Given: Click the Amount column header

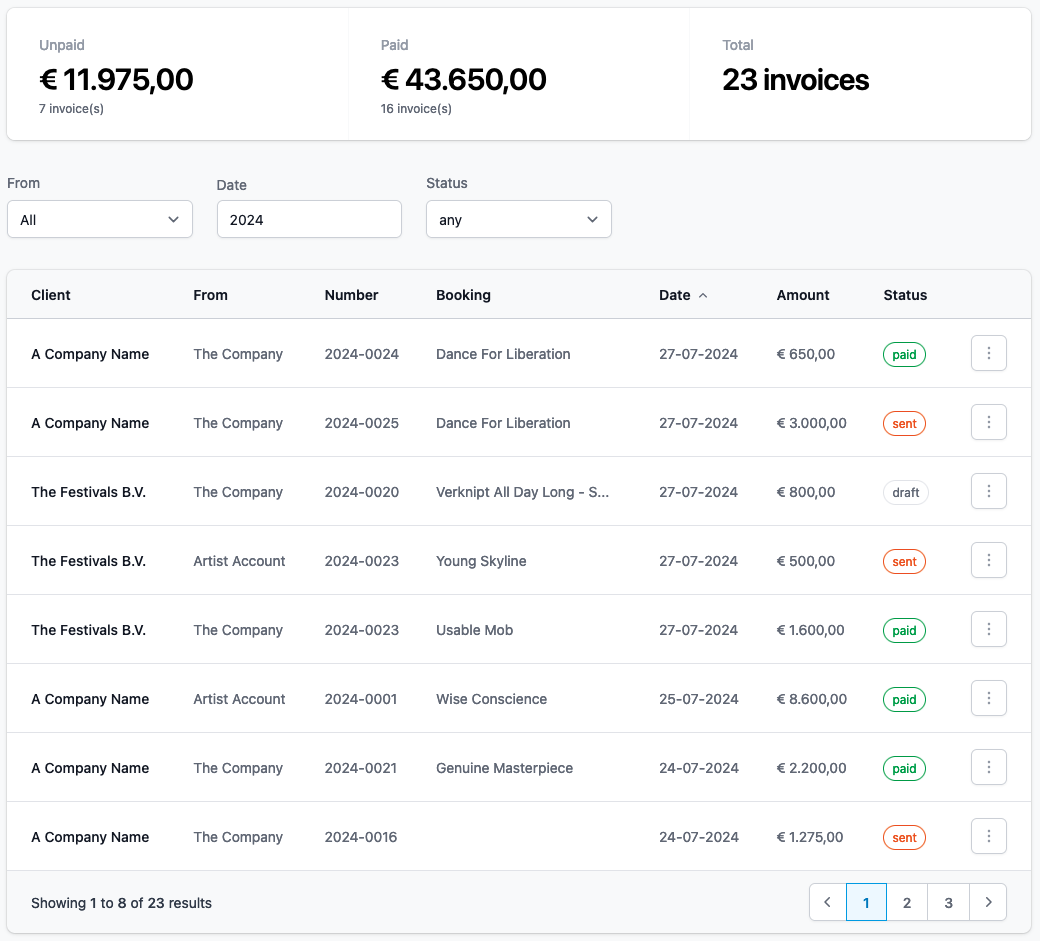Looking at the screenshot, I should click(x=802, y=294).
